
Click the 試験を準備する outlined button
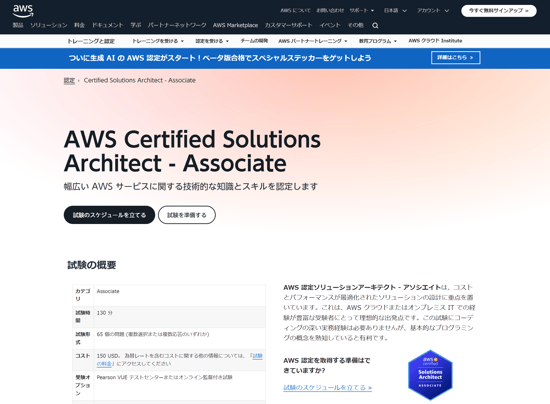[x=187, y=215]
